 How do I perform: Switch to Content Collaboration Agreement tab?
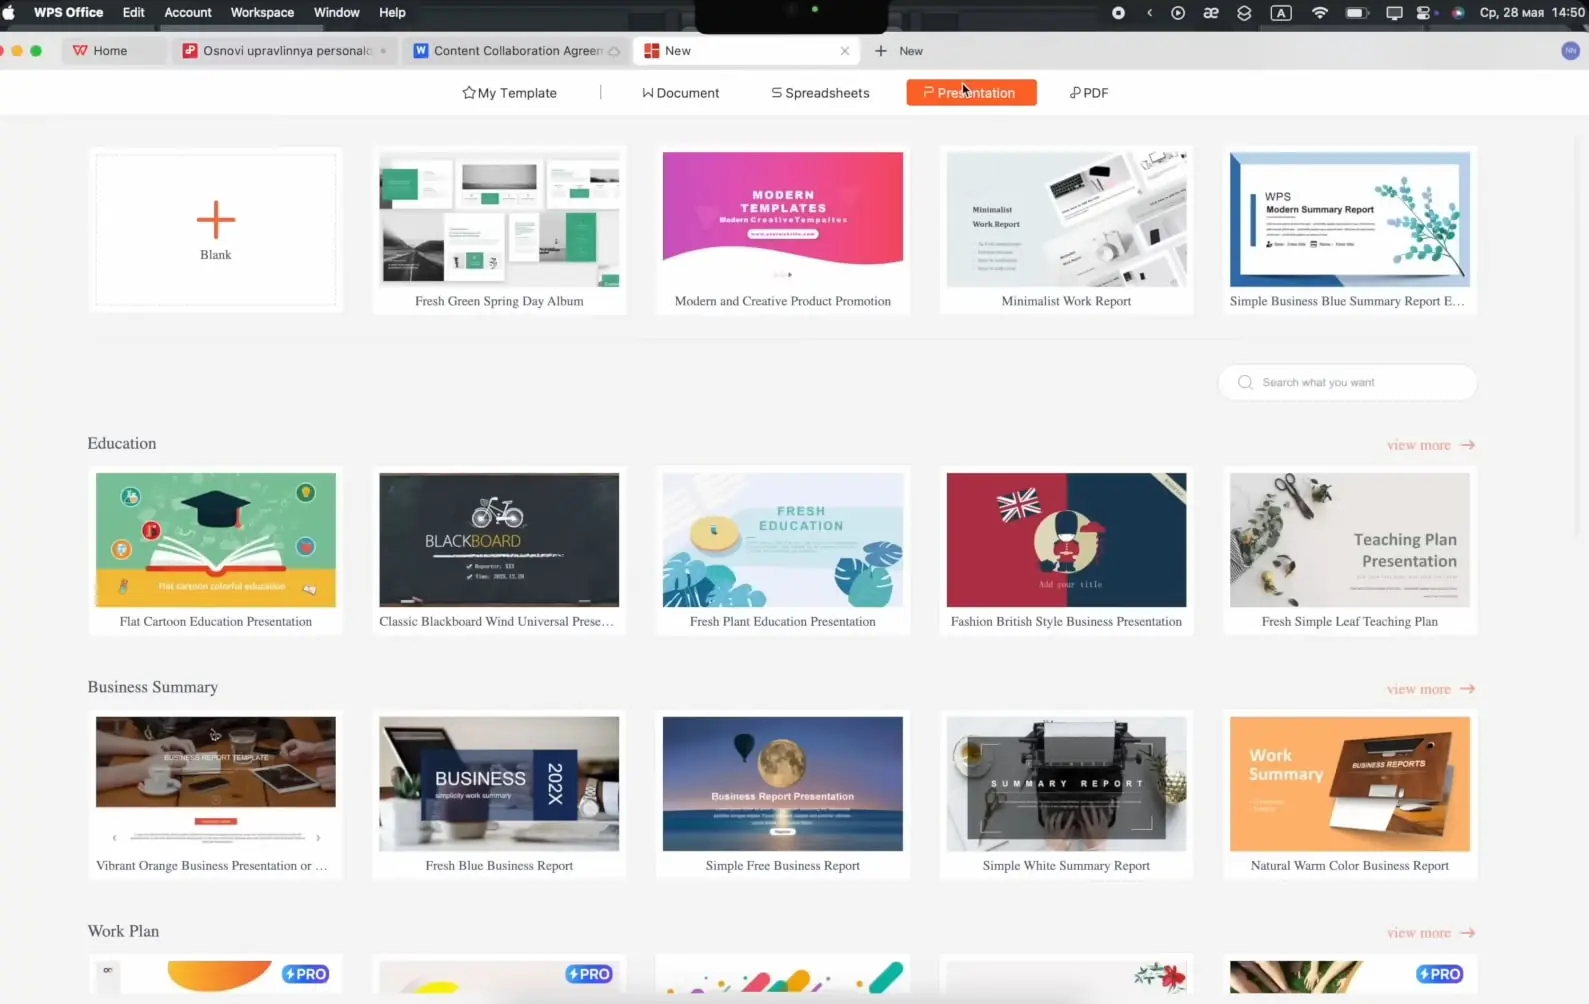[x=516, y=51]
